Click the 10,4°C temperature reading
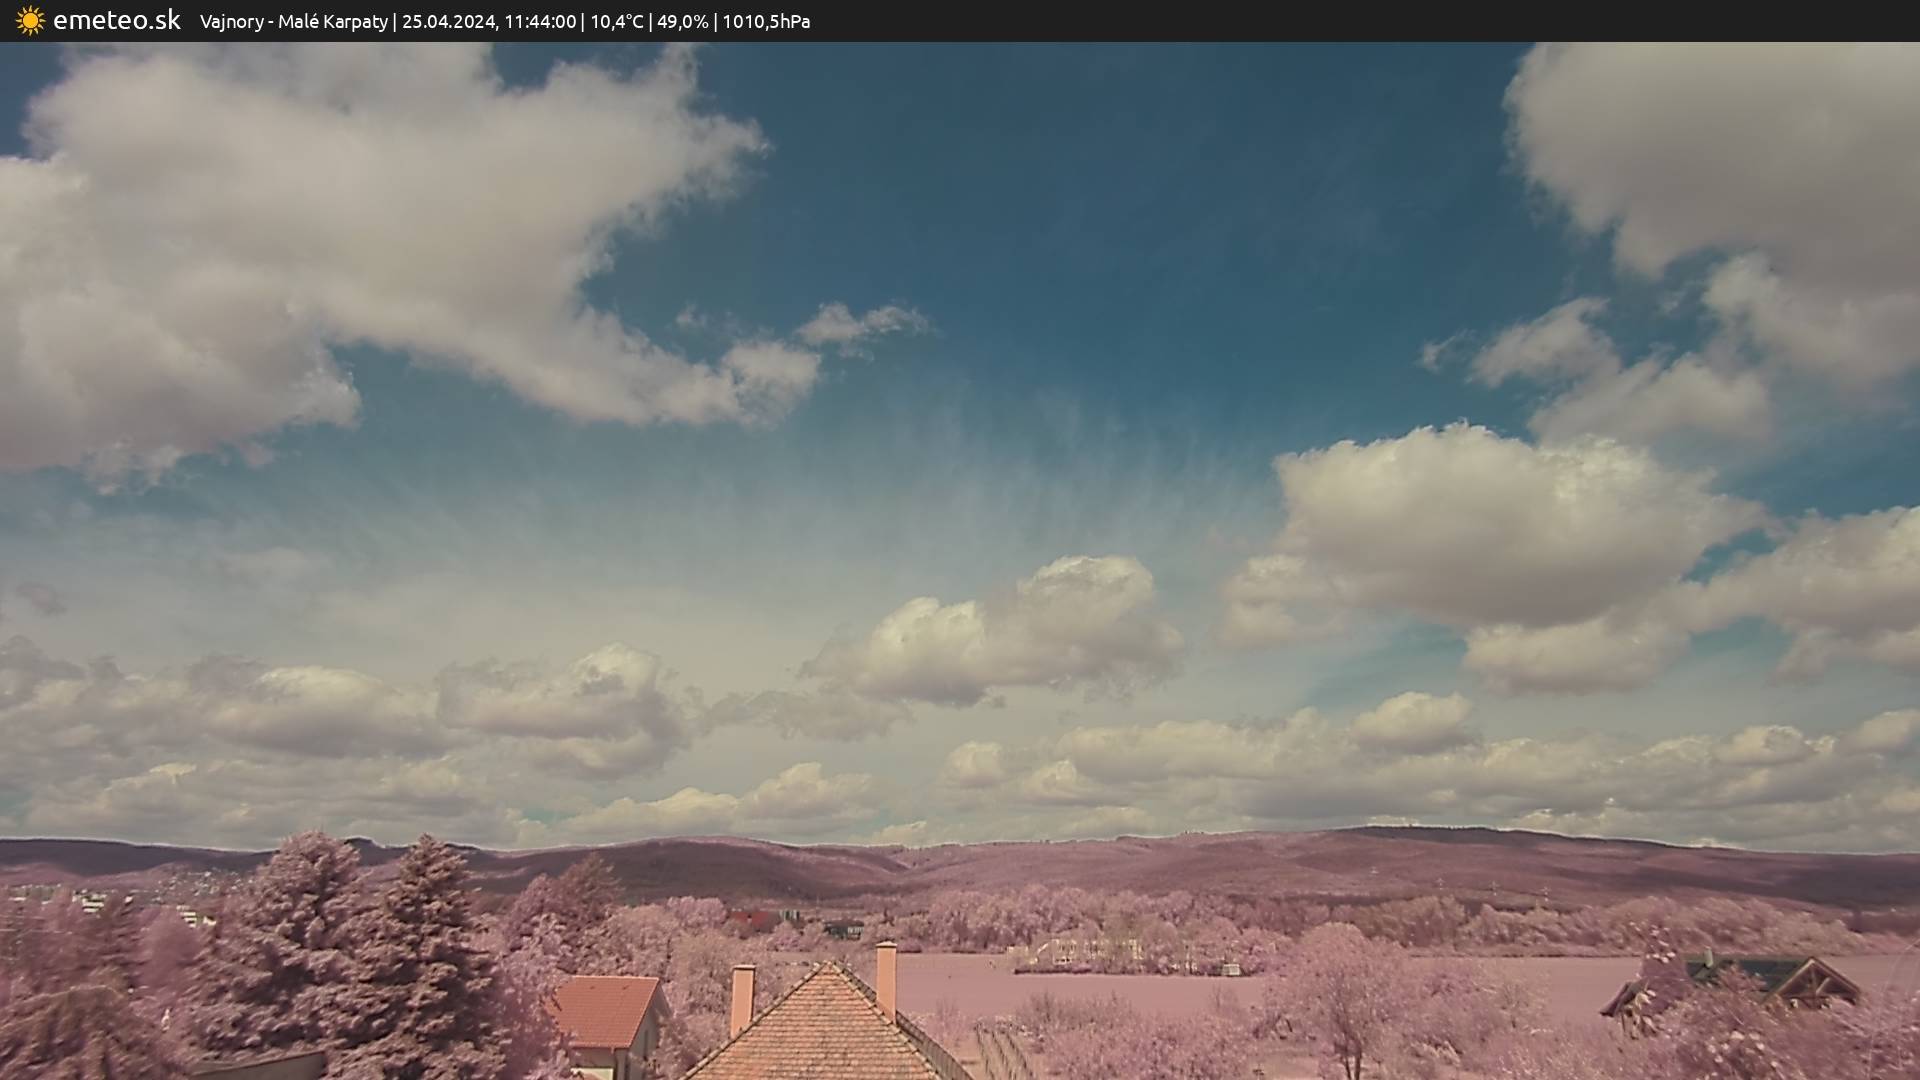The width and height of the screenshot is (1920, 1080). coord(616,22)
